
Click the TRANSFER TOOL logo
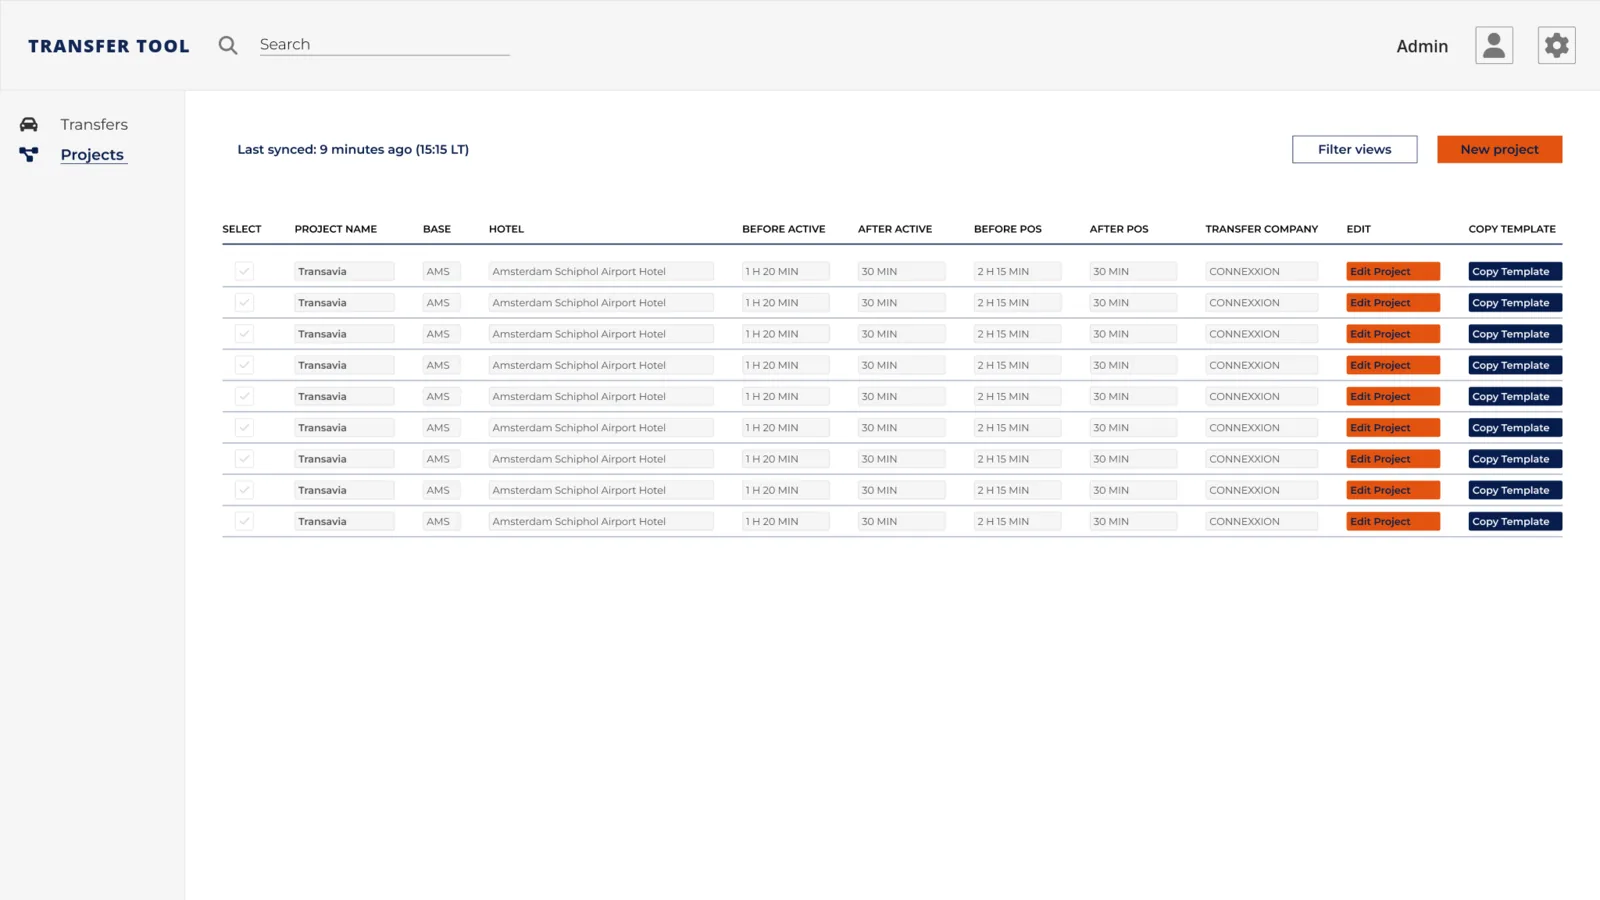tap(108, 46)
